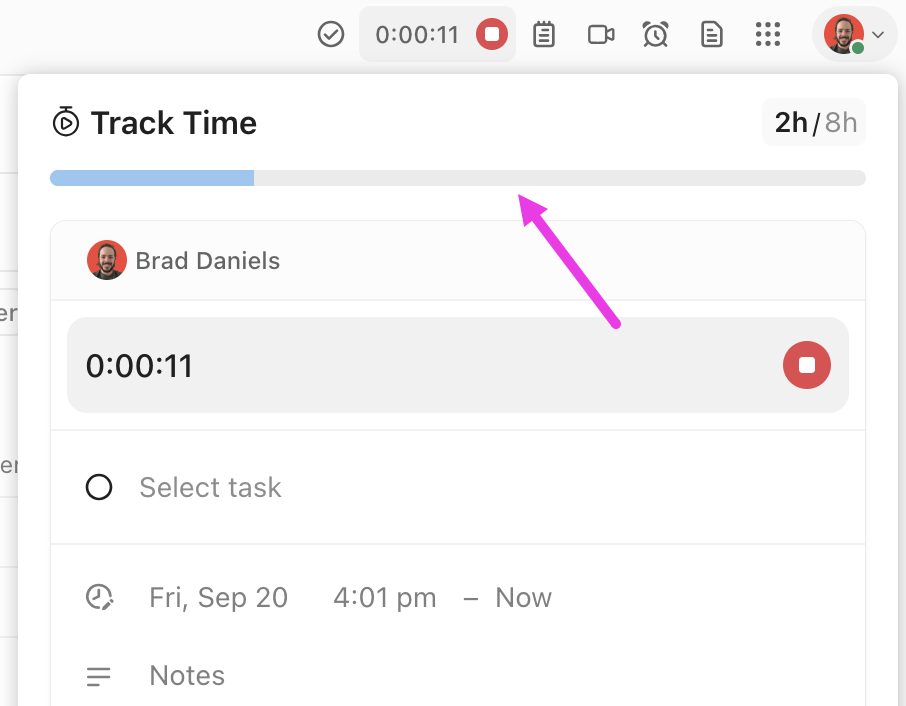Screen dimensions: 906x706
Task: Click the Notes lines icon
Action: coord(99,676)
